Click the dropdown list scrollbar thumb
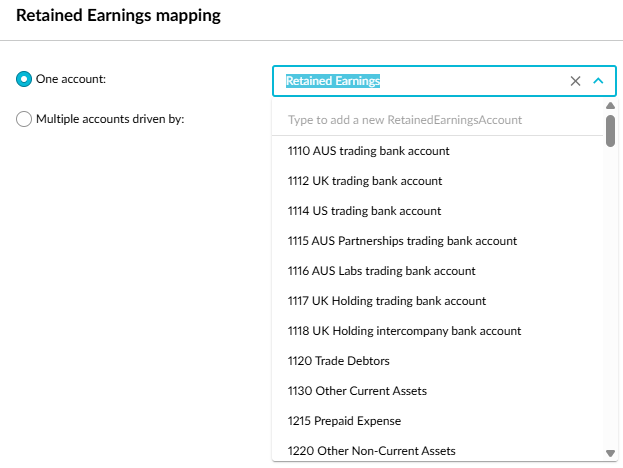Screen dimensions: 623x468 coord(610,130)
